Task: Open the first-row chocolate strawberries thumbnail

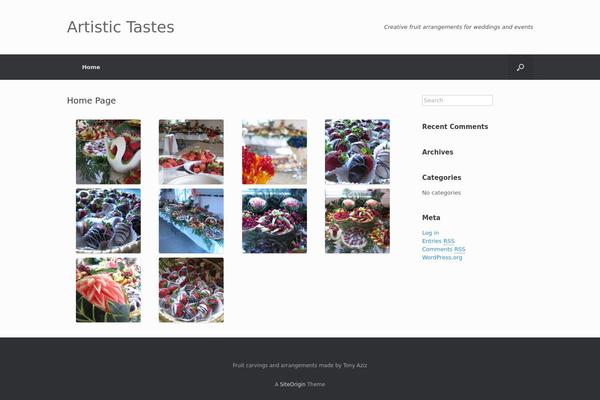Action: click(357, 152)
